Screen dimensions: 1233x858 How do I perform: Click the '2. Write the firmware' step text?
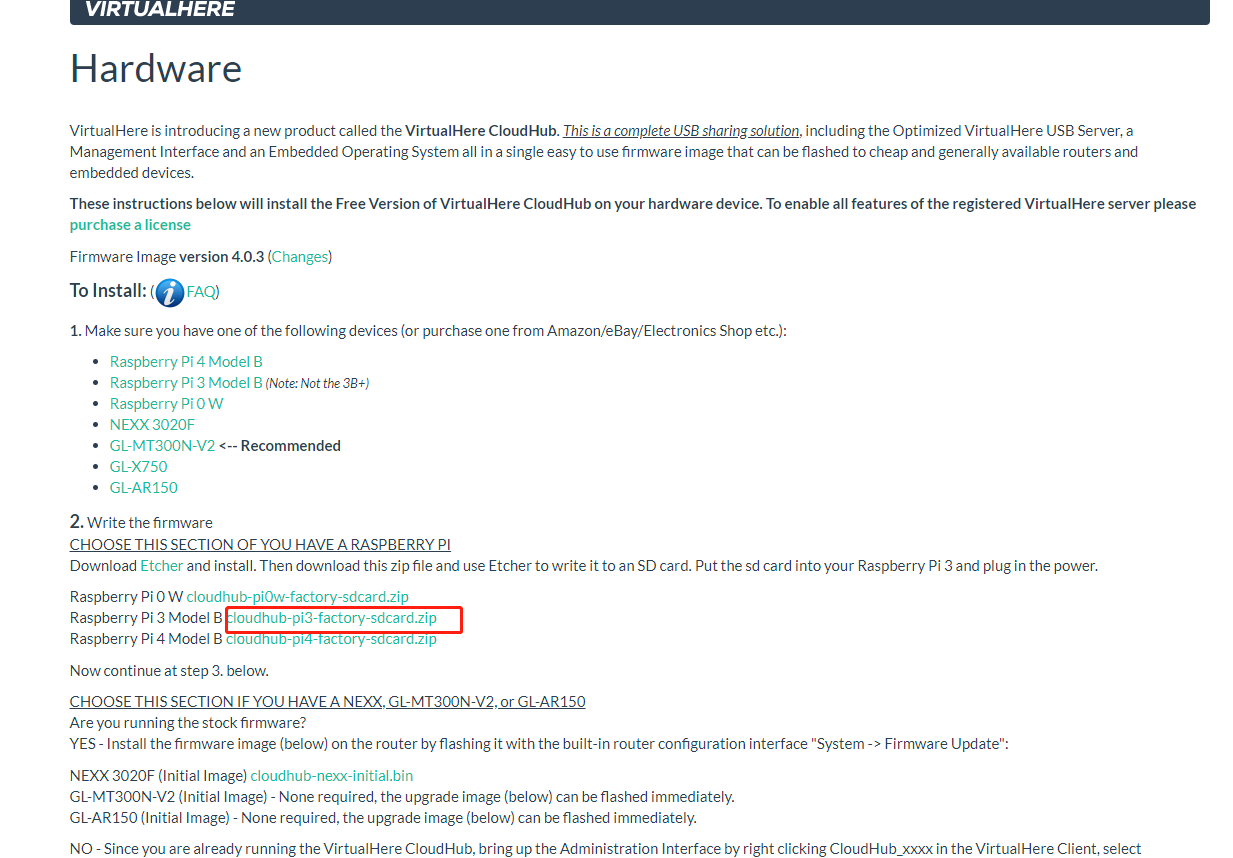141,522
